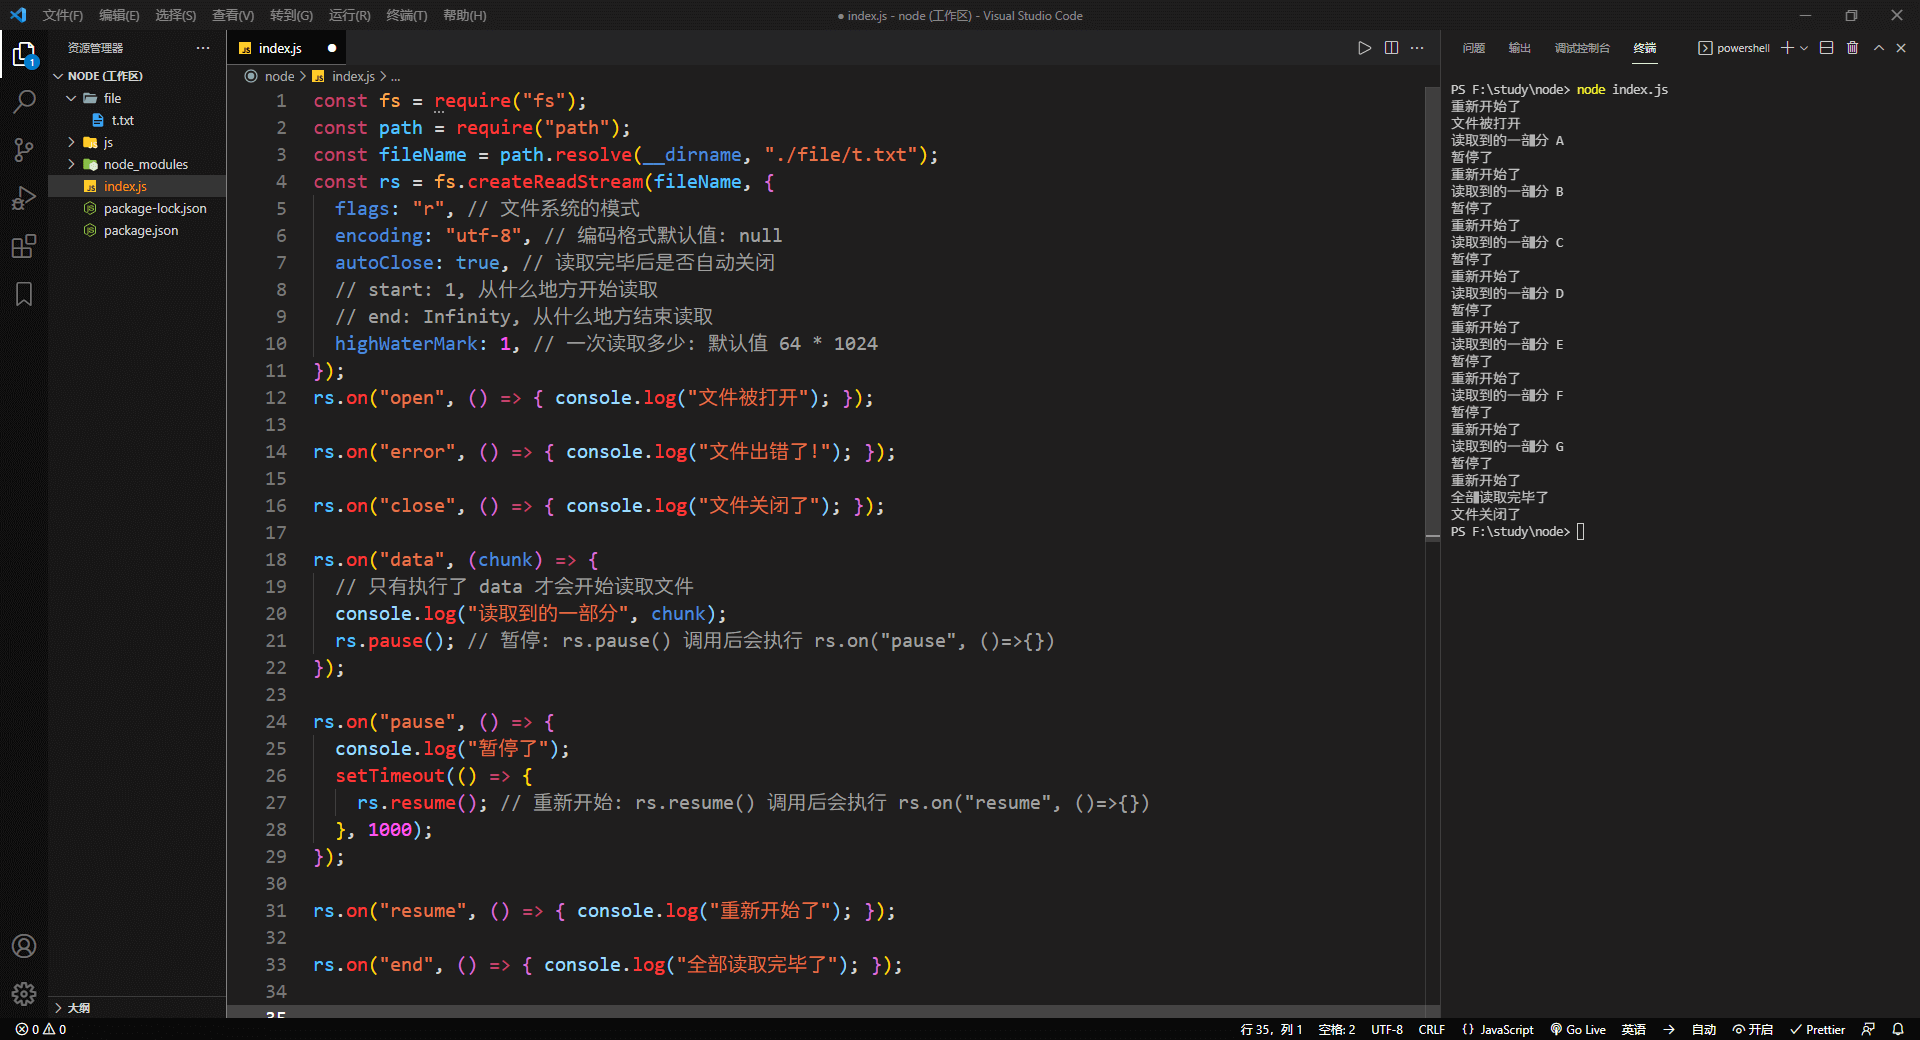Click JavaScript language mode in status bar

pos(1498,1029)
